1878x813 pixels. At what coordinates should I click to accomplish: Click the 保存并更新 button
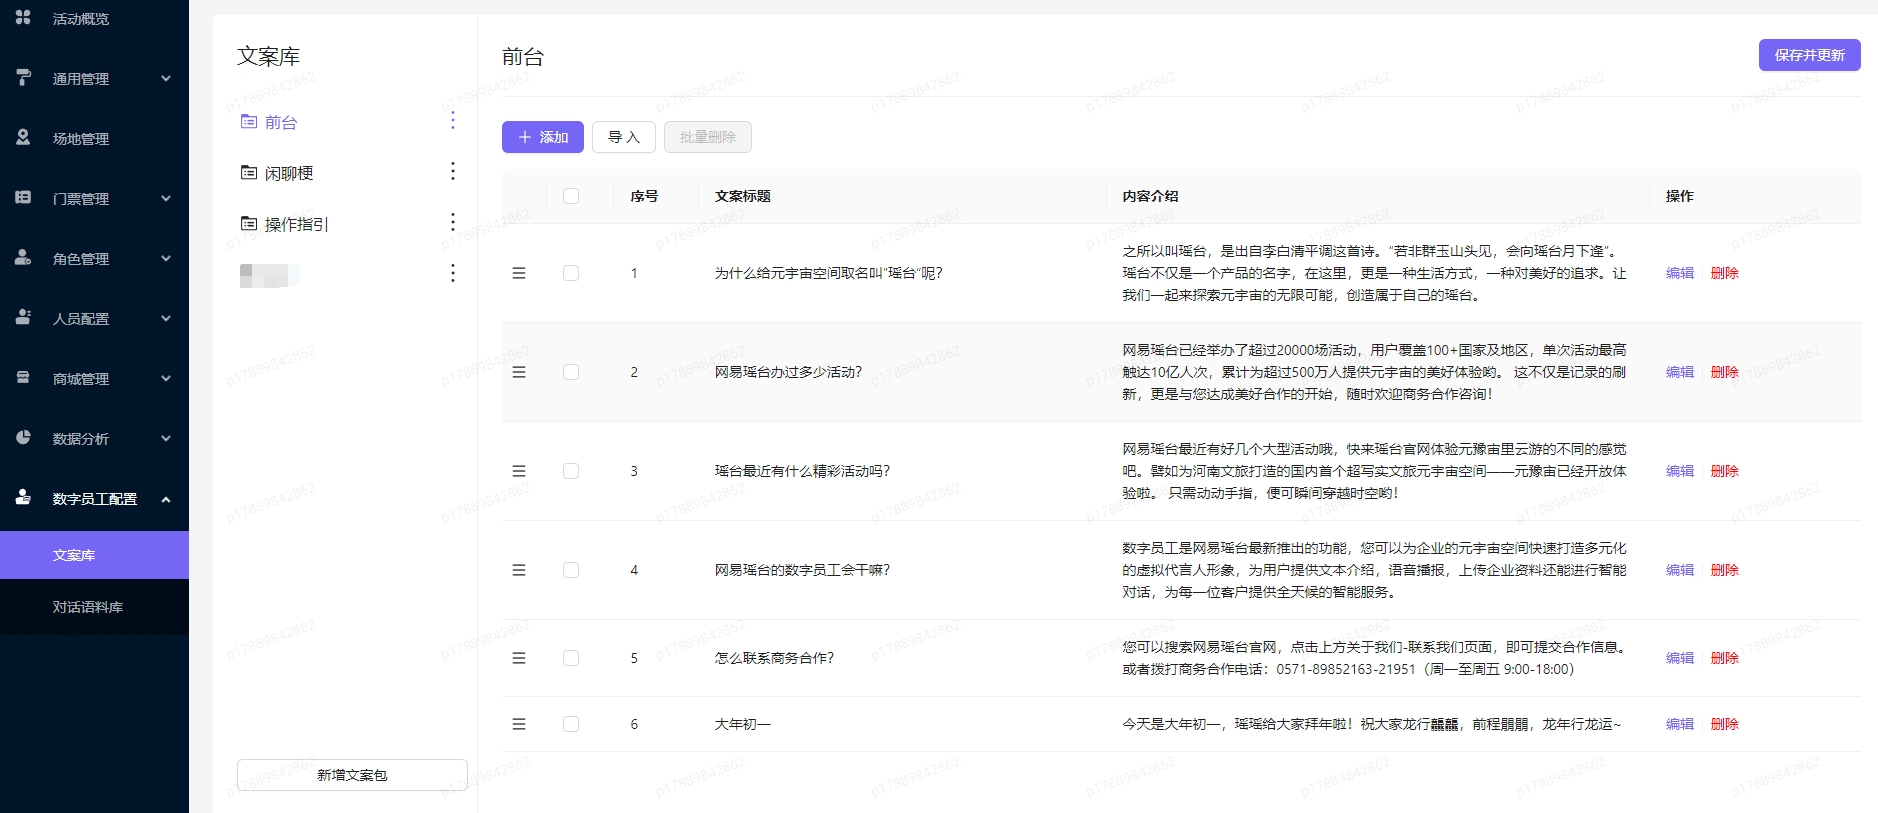1809,55
